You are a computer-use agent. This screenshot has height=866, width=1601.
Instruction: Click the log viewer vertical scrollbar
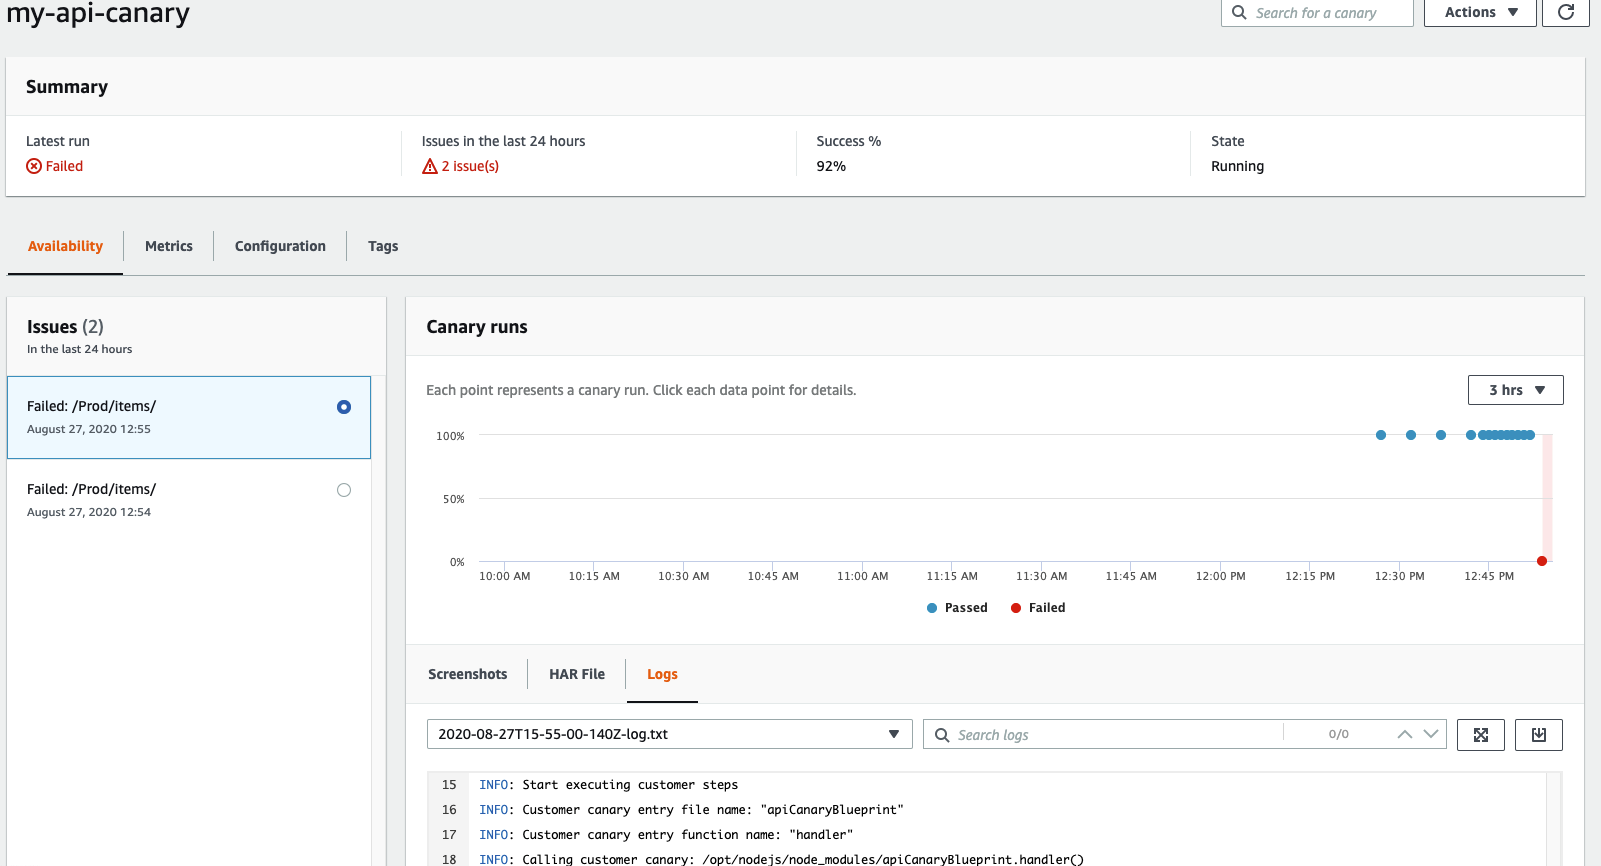click(1554, 819)
